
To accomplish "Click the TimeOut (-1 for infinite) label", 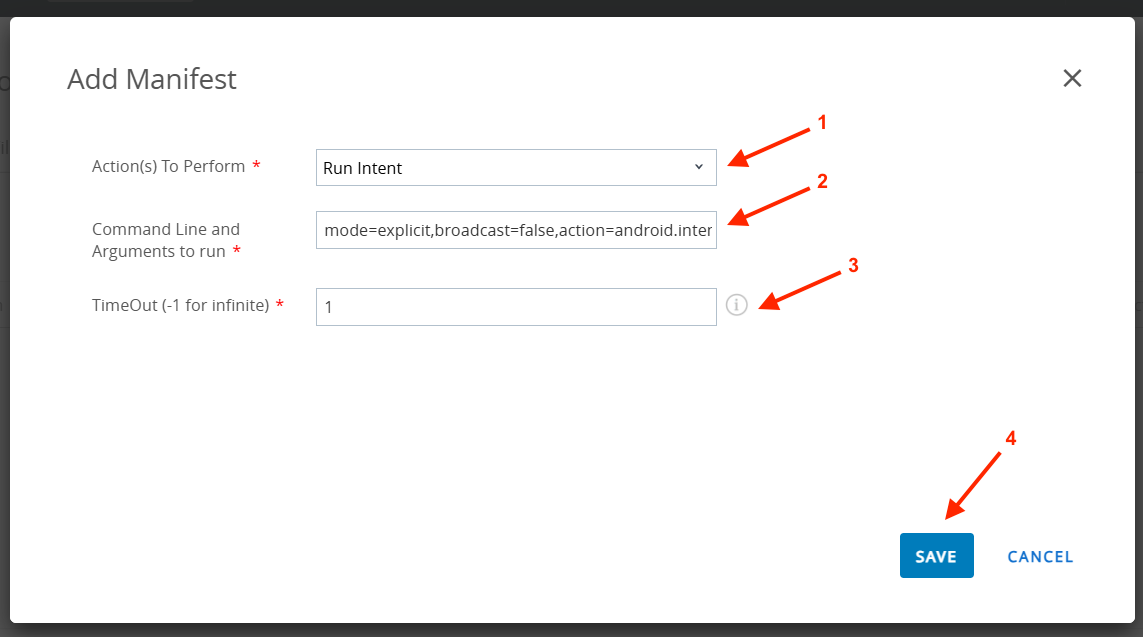I will [x=180, y=305].
